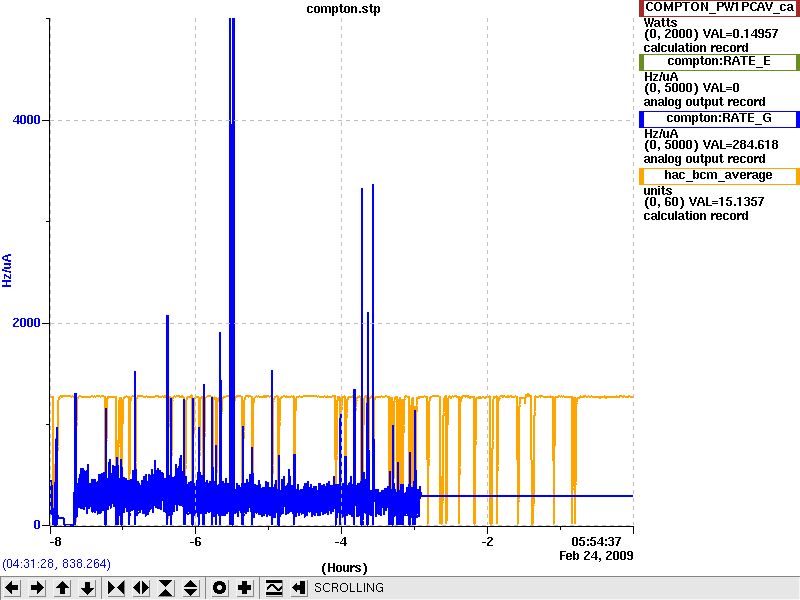Click the SCROLLING status label
Screen dimensions: 800x600
pos(348,588)
